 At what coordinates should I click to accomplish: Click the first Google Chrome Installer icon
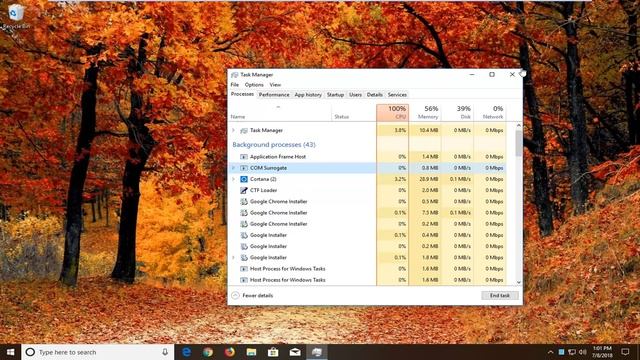coord(244,202)
